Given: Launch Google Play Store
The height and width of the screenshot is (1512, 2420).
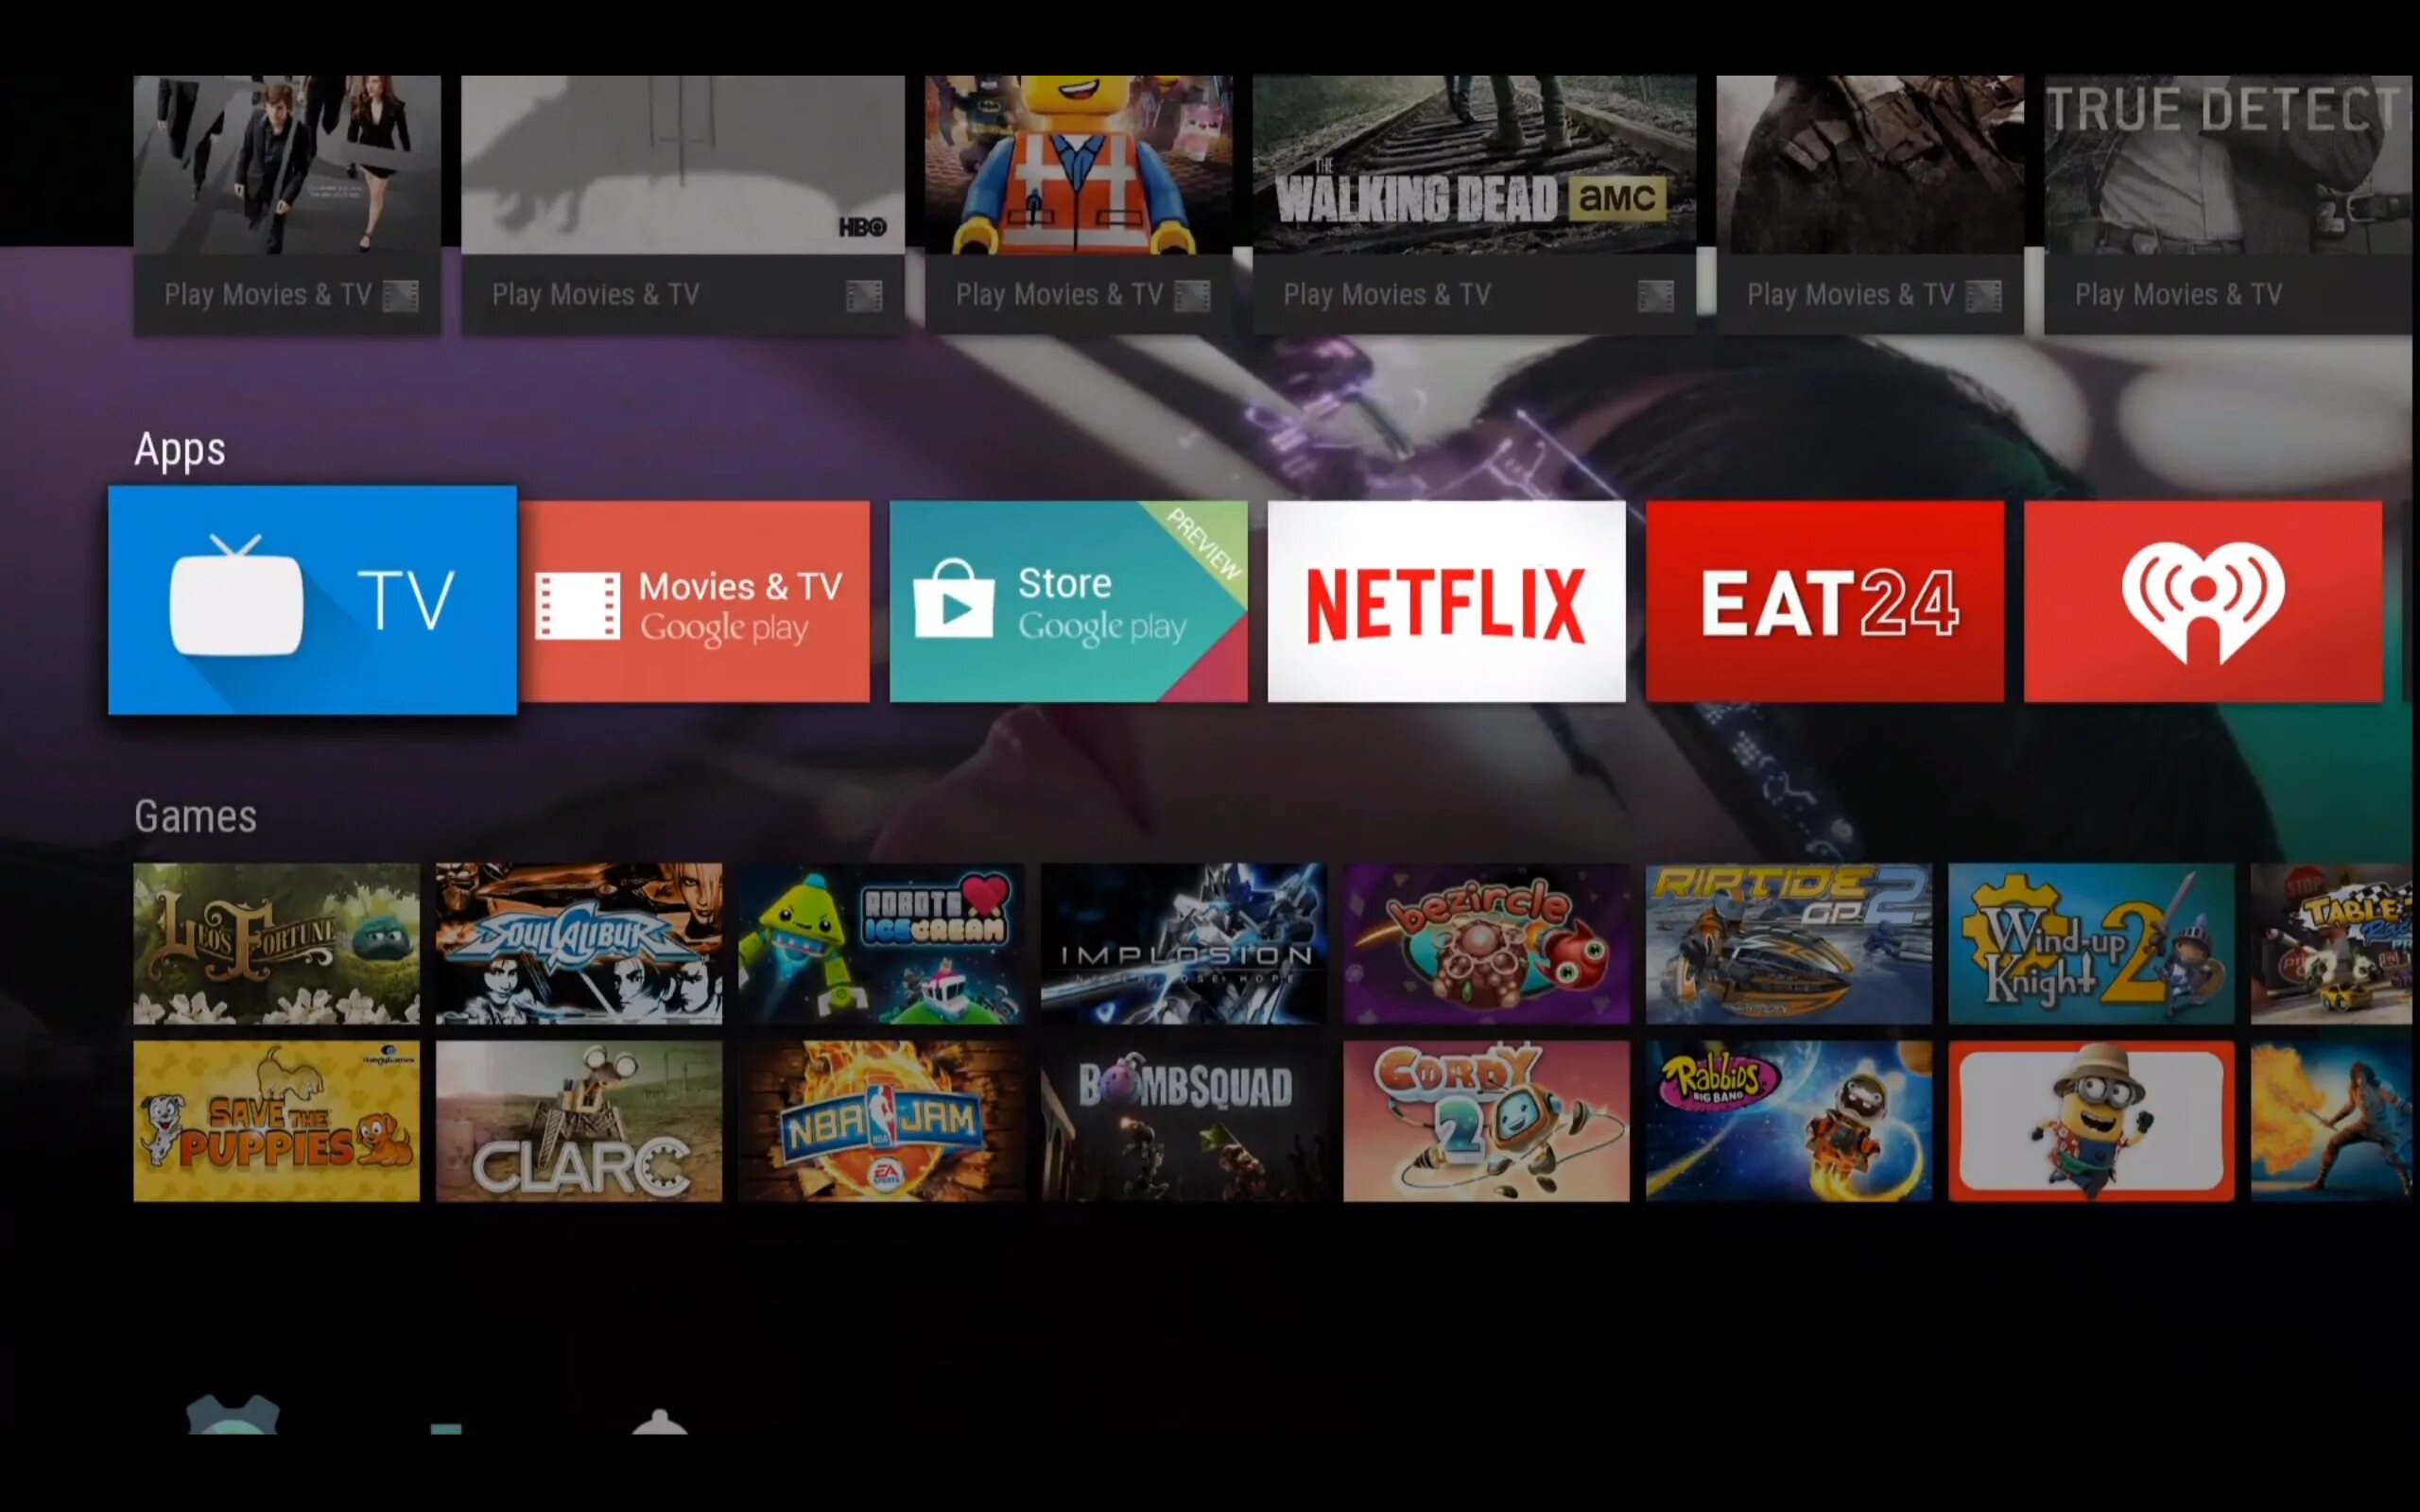Looking at the screenshot, I should pos(1068,601).
